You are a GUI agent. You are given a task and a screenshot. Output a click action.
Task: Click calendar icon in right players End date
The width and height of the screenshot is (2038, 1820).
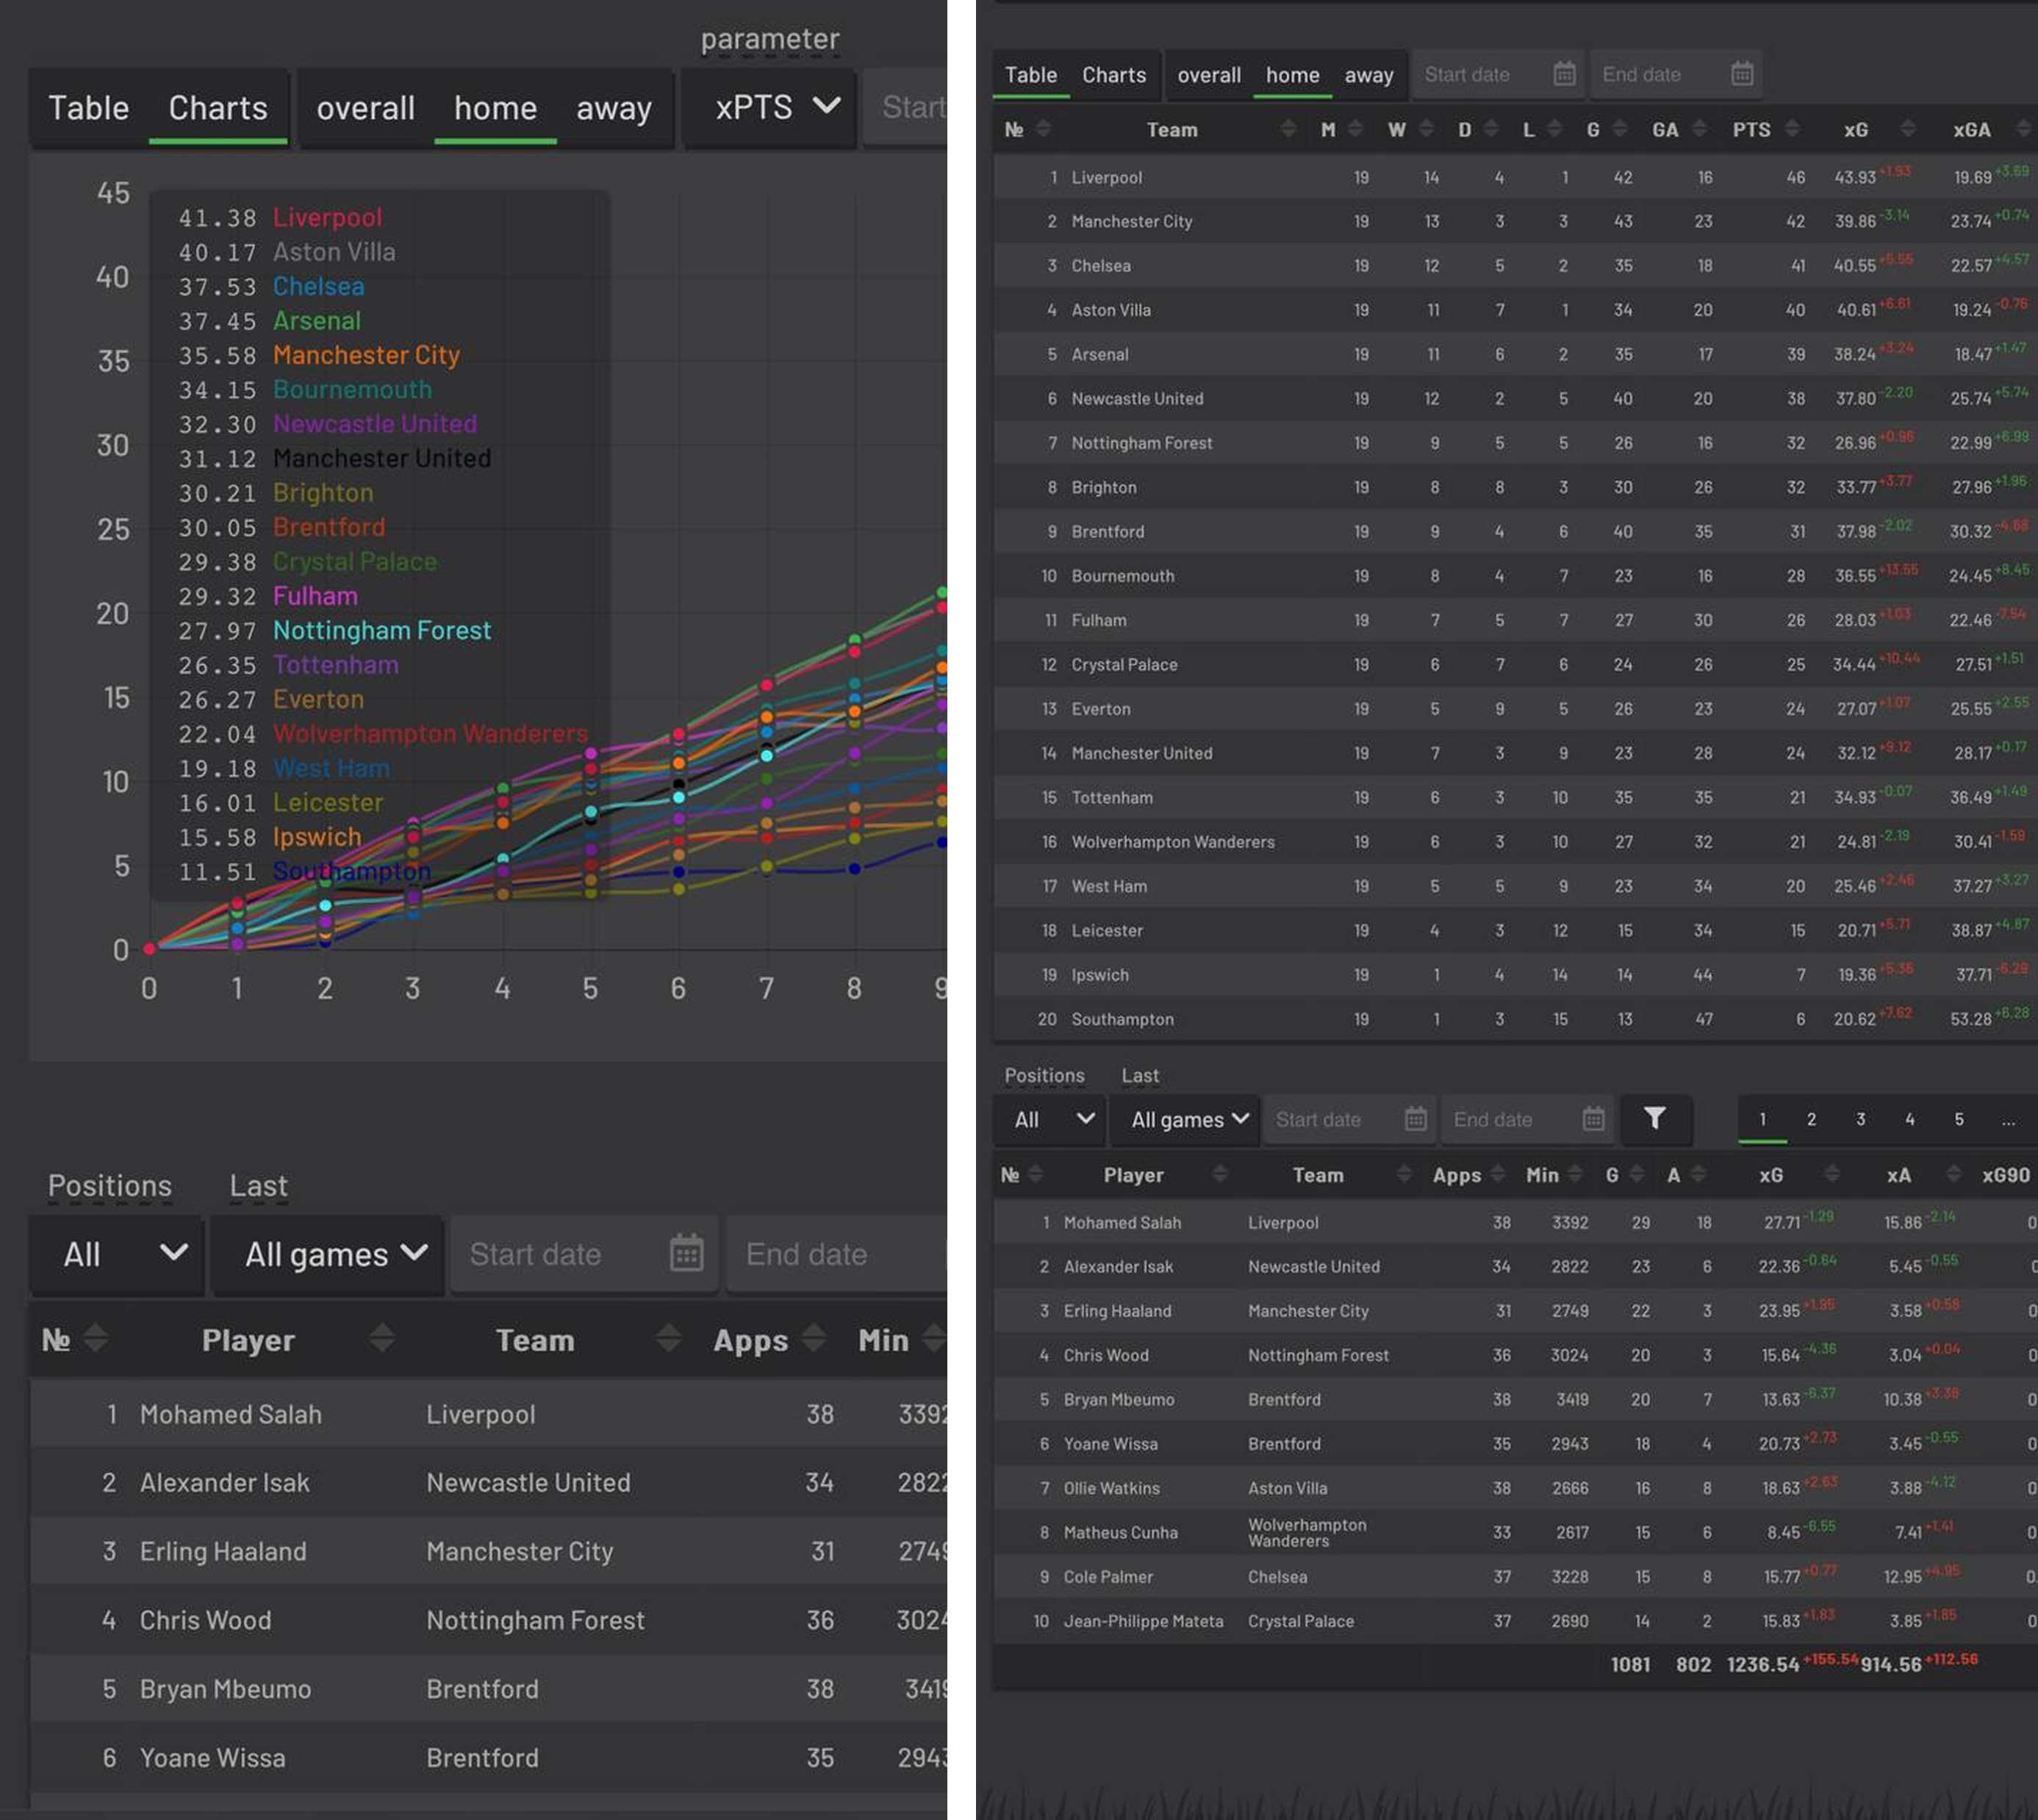pyautogui.click(x=1593, y=1119)
